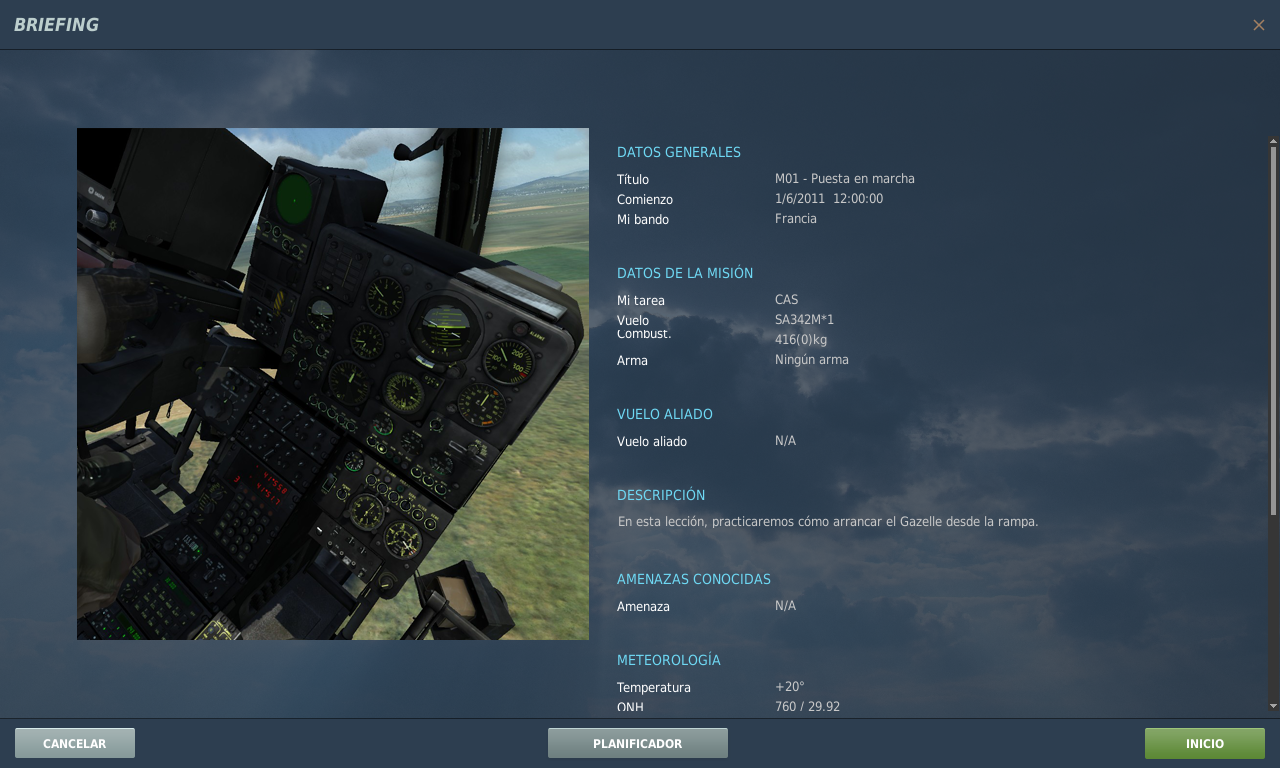Click the AMENAZAS CONOCIDAS header
The width and height of the screenshot is (1280, 768).
click(693, 579)
